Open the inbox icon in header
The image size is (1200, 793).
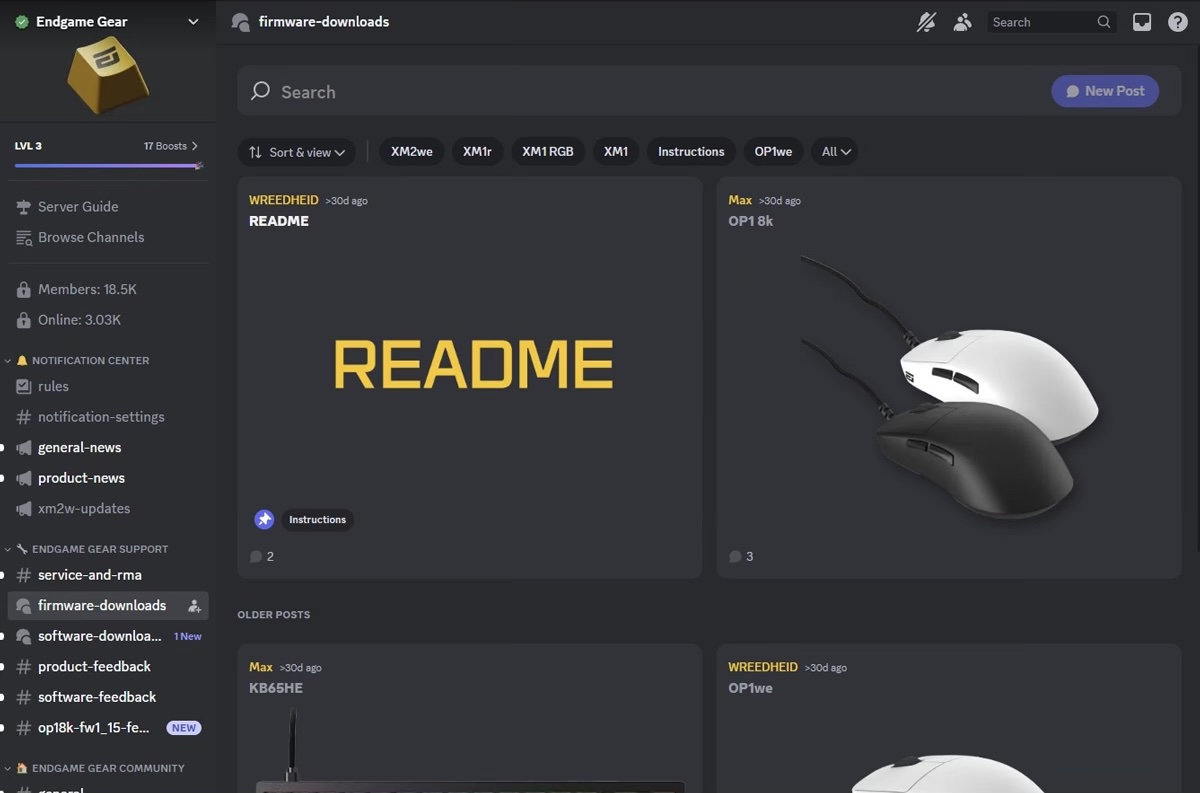tap(1142, 22)
